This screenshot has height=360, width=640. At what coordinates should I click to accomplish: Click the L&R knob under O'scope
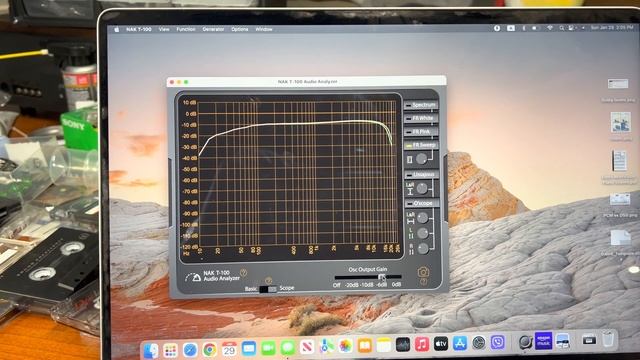click(423, 218)
